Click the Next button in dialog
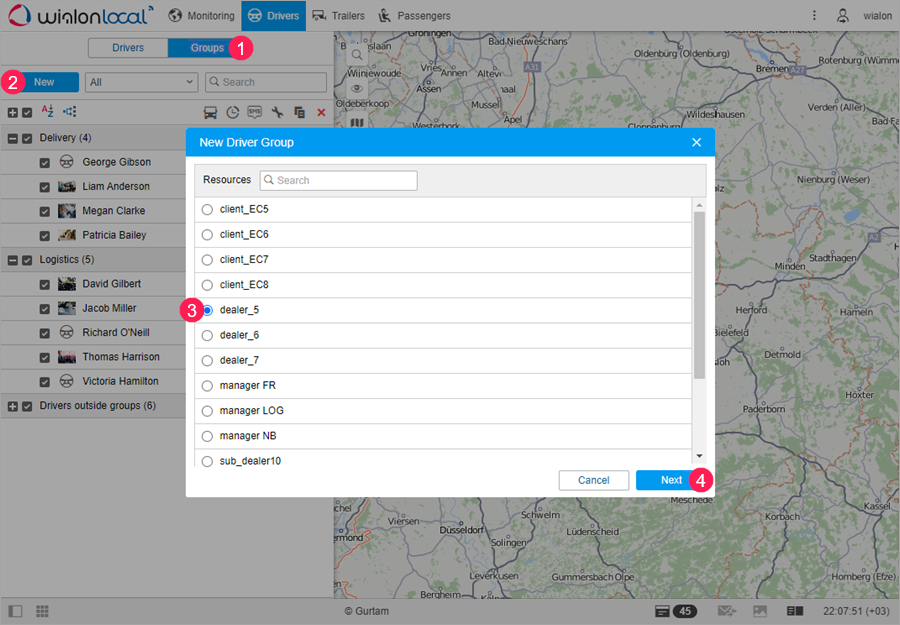This screenshot has height=625, width=900. [671, 480]
